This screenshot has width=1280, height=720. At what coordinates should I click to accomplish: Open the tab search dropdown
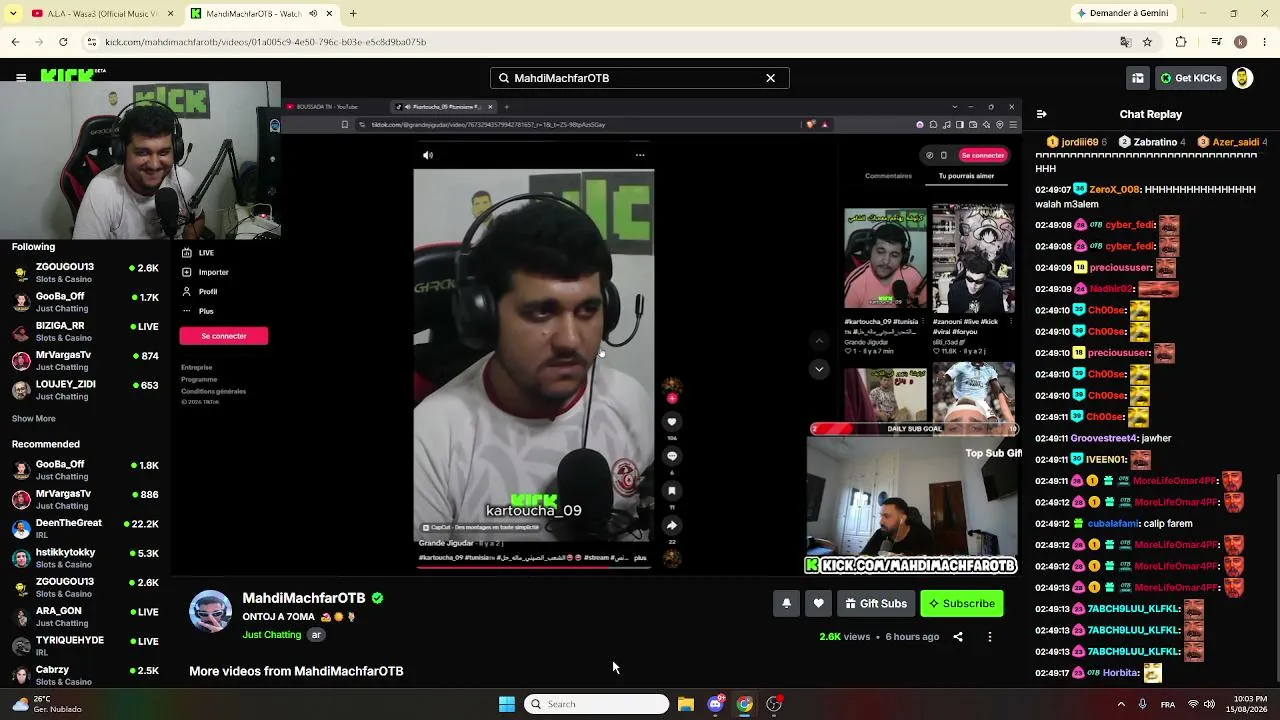pos(12,14)
